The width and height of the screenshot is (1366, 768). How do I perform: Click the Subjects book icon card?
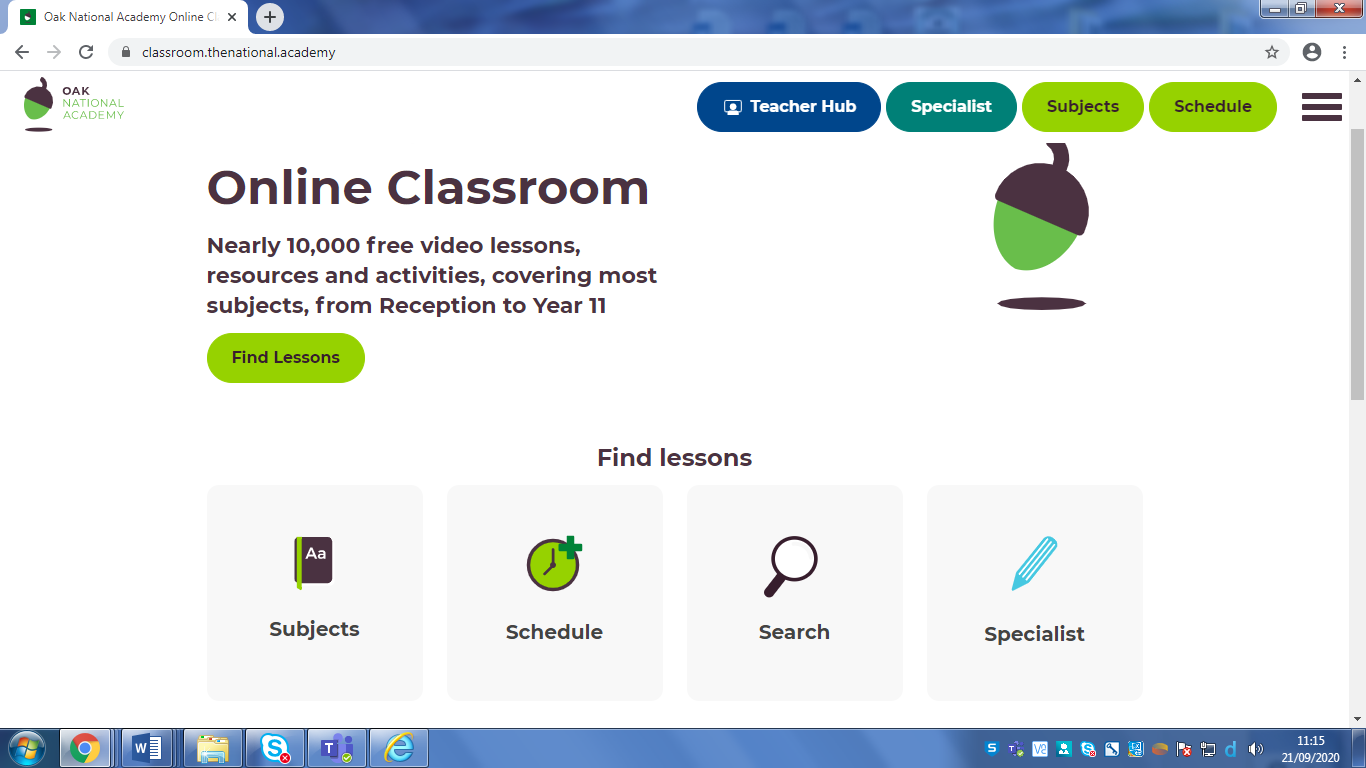click(314, 562)
